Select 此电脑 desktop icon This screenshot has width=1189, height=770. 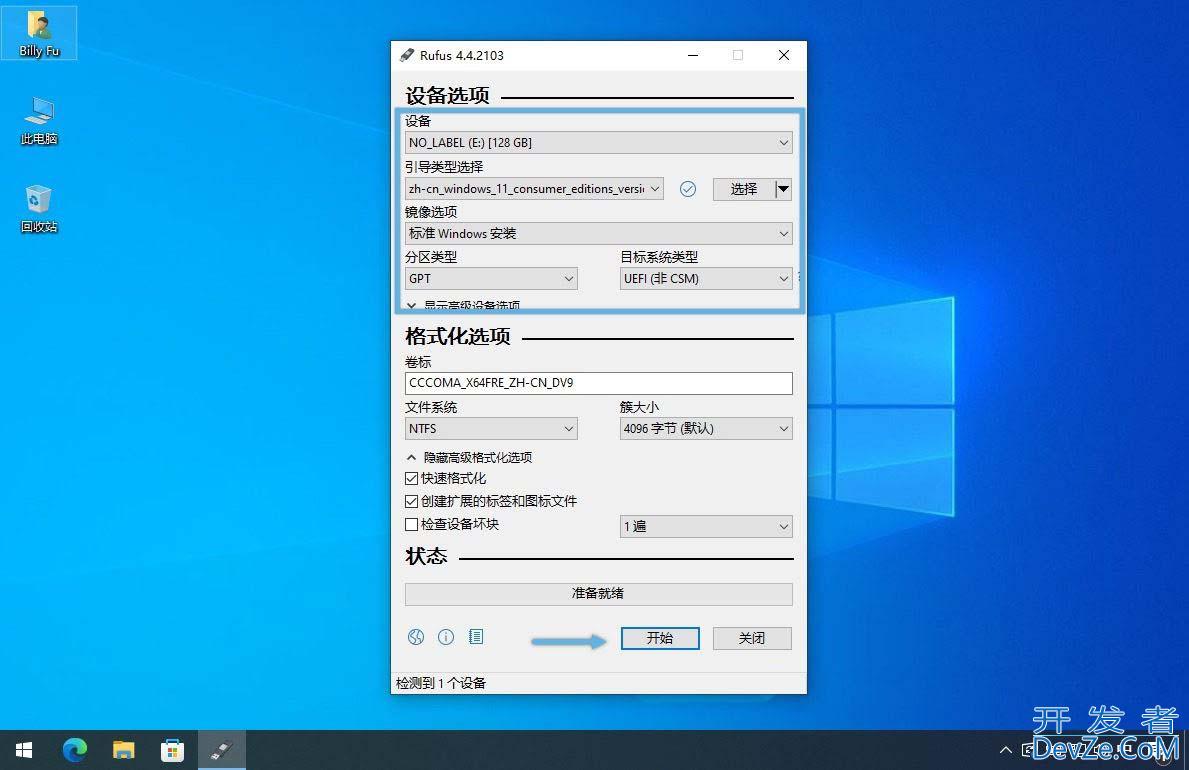tap(39, 121)
